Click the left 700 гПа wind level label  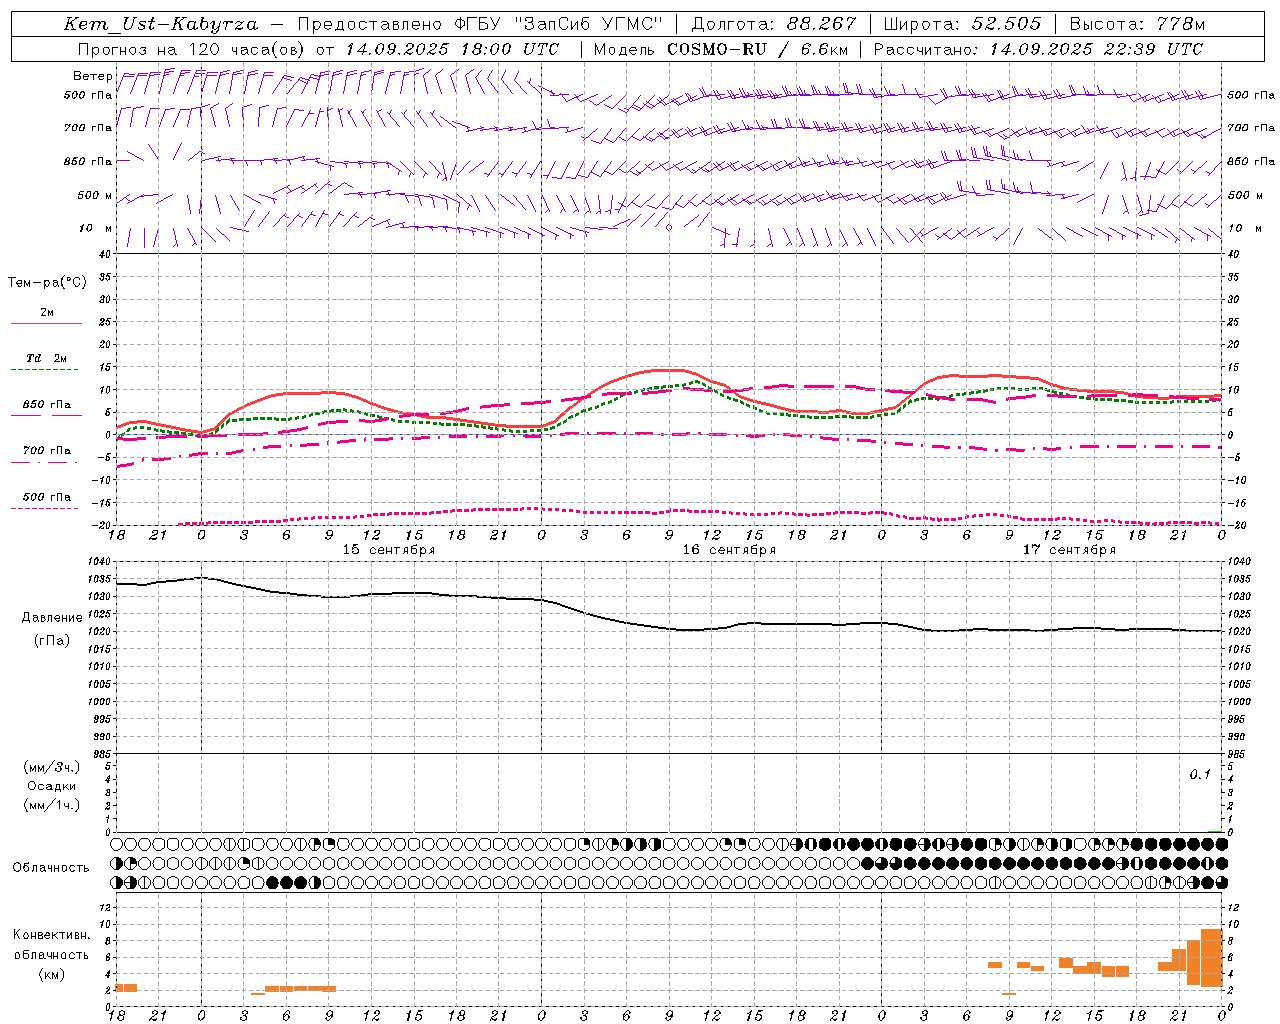88,128
